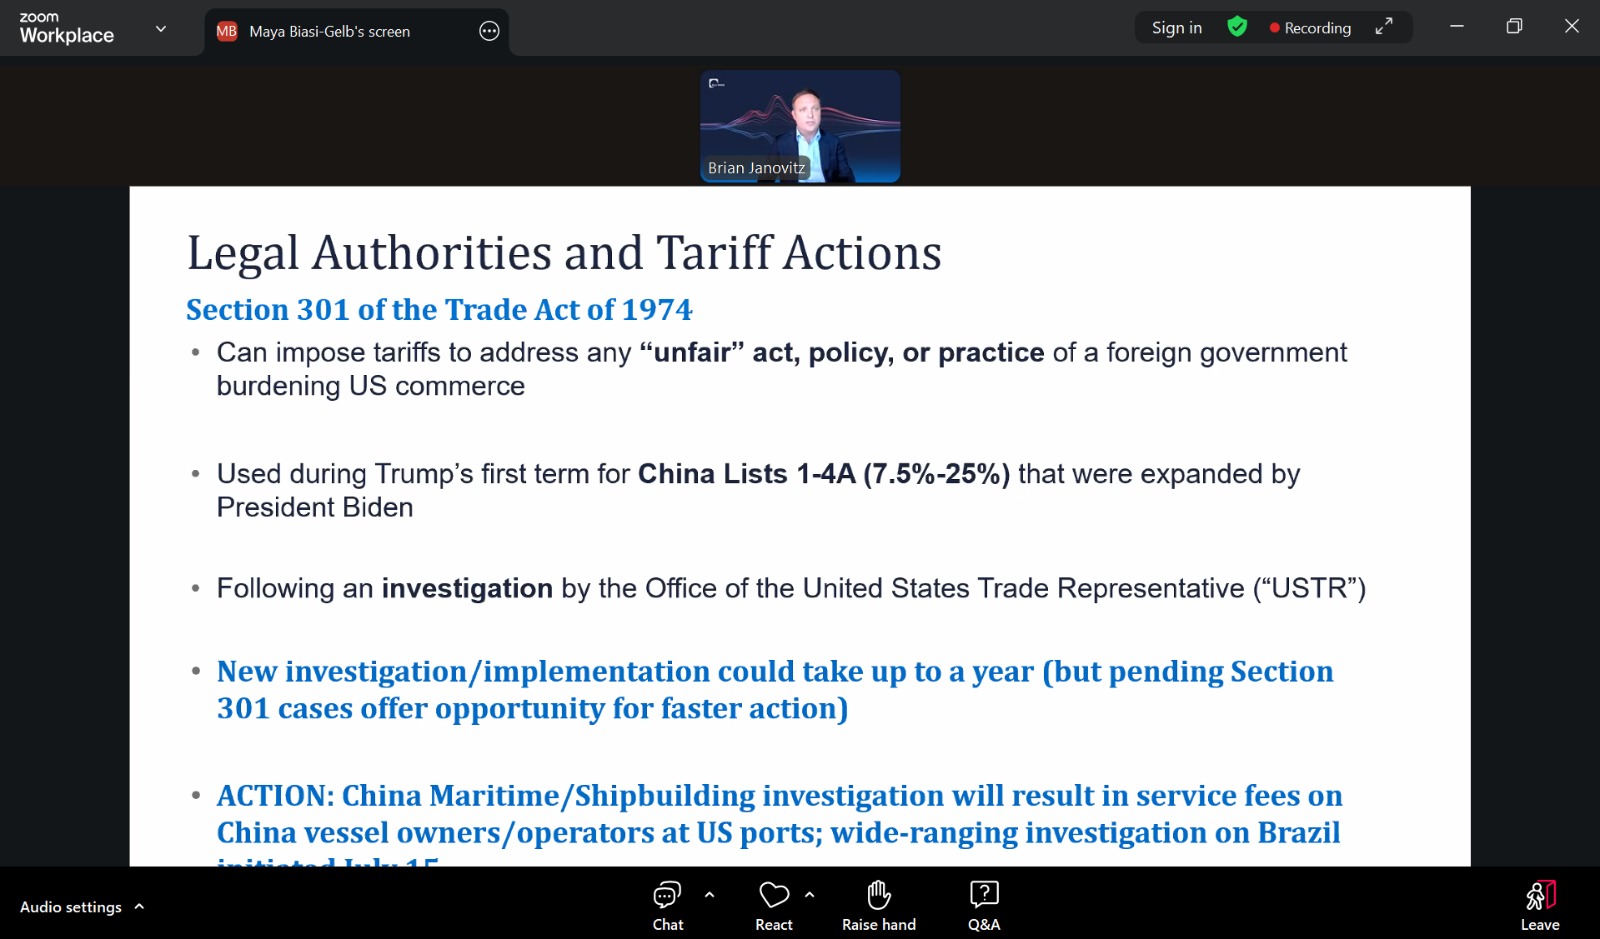Image resolution: width=1600 pixels, height=939 pixels.
Task: Click heading 'Section 301 of the Trade Act of 1974'
Action: (x=439, y=310)
